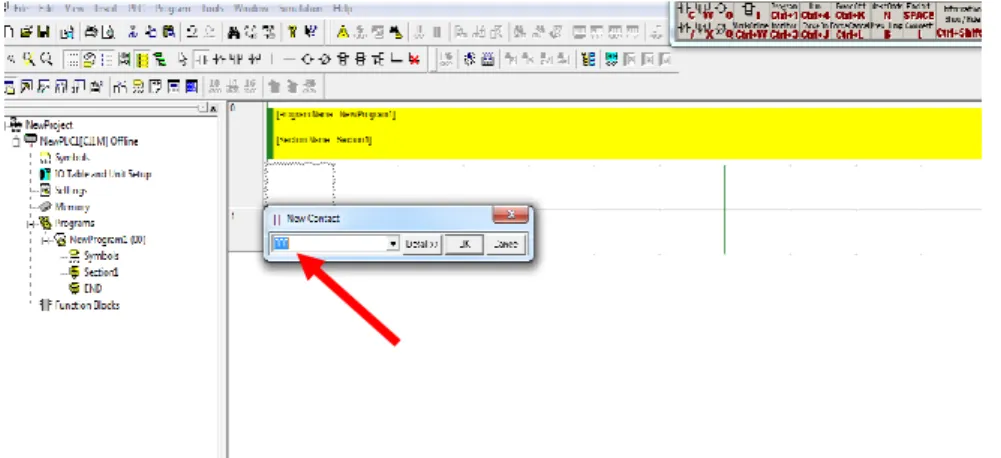
Task: Click the yellow-blue stacked blocks toolbar icon
Action: tap(588, 59)
